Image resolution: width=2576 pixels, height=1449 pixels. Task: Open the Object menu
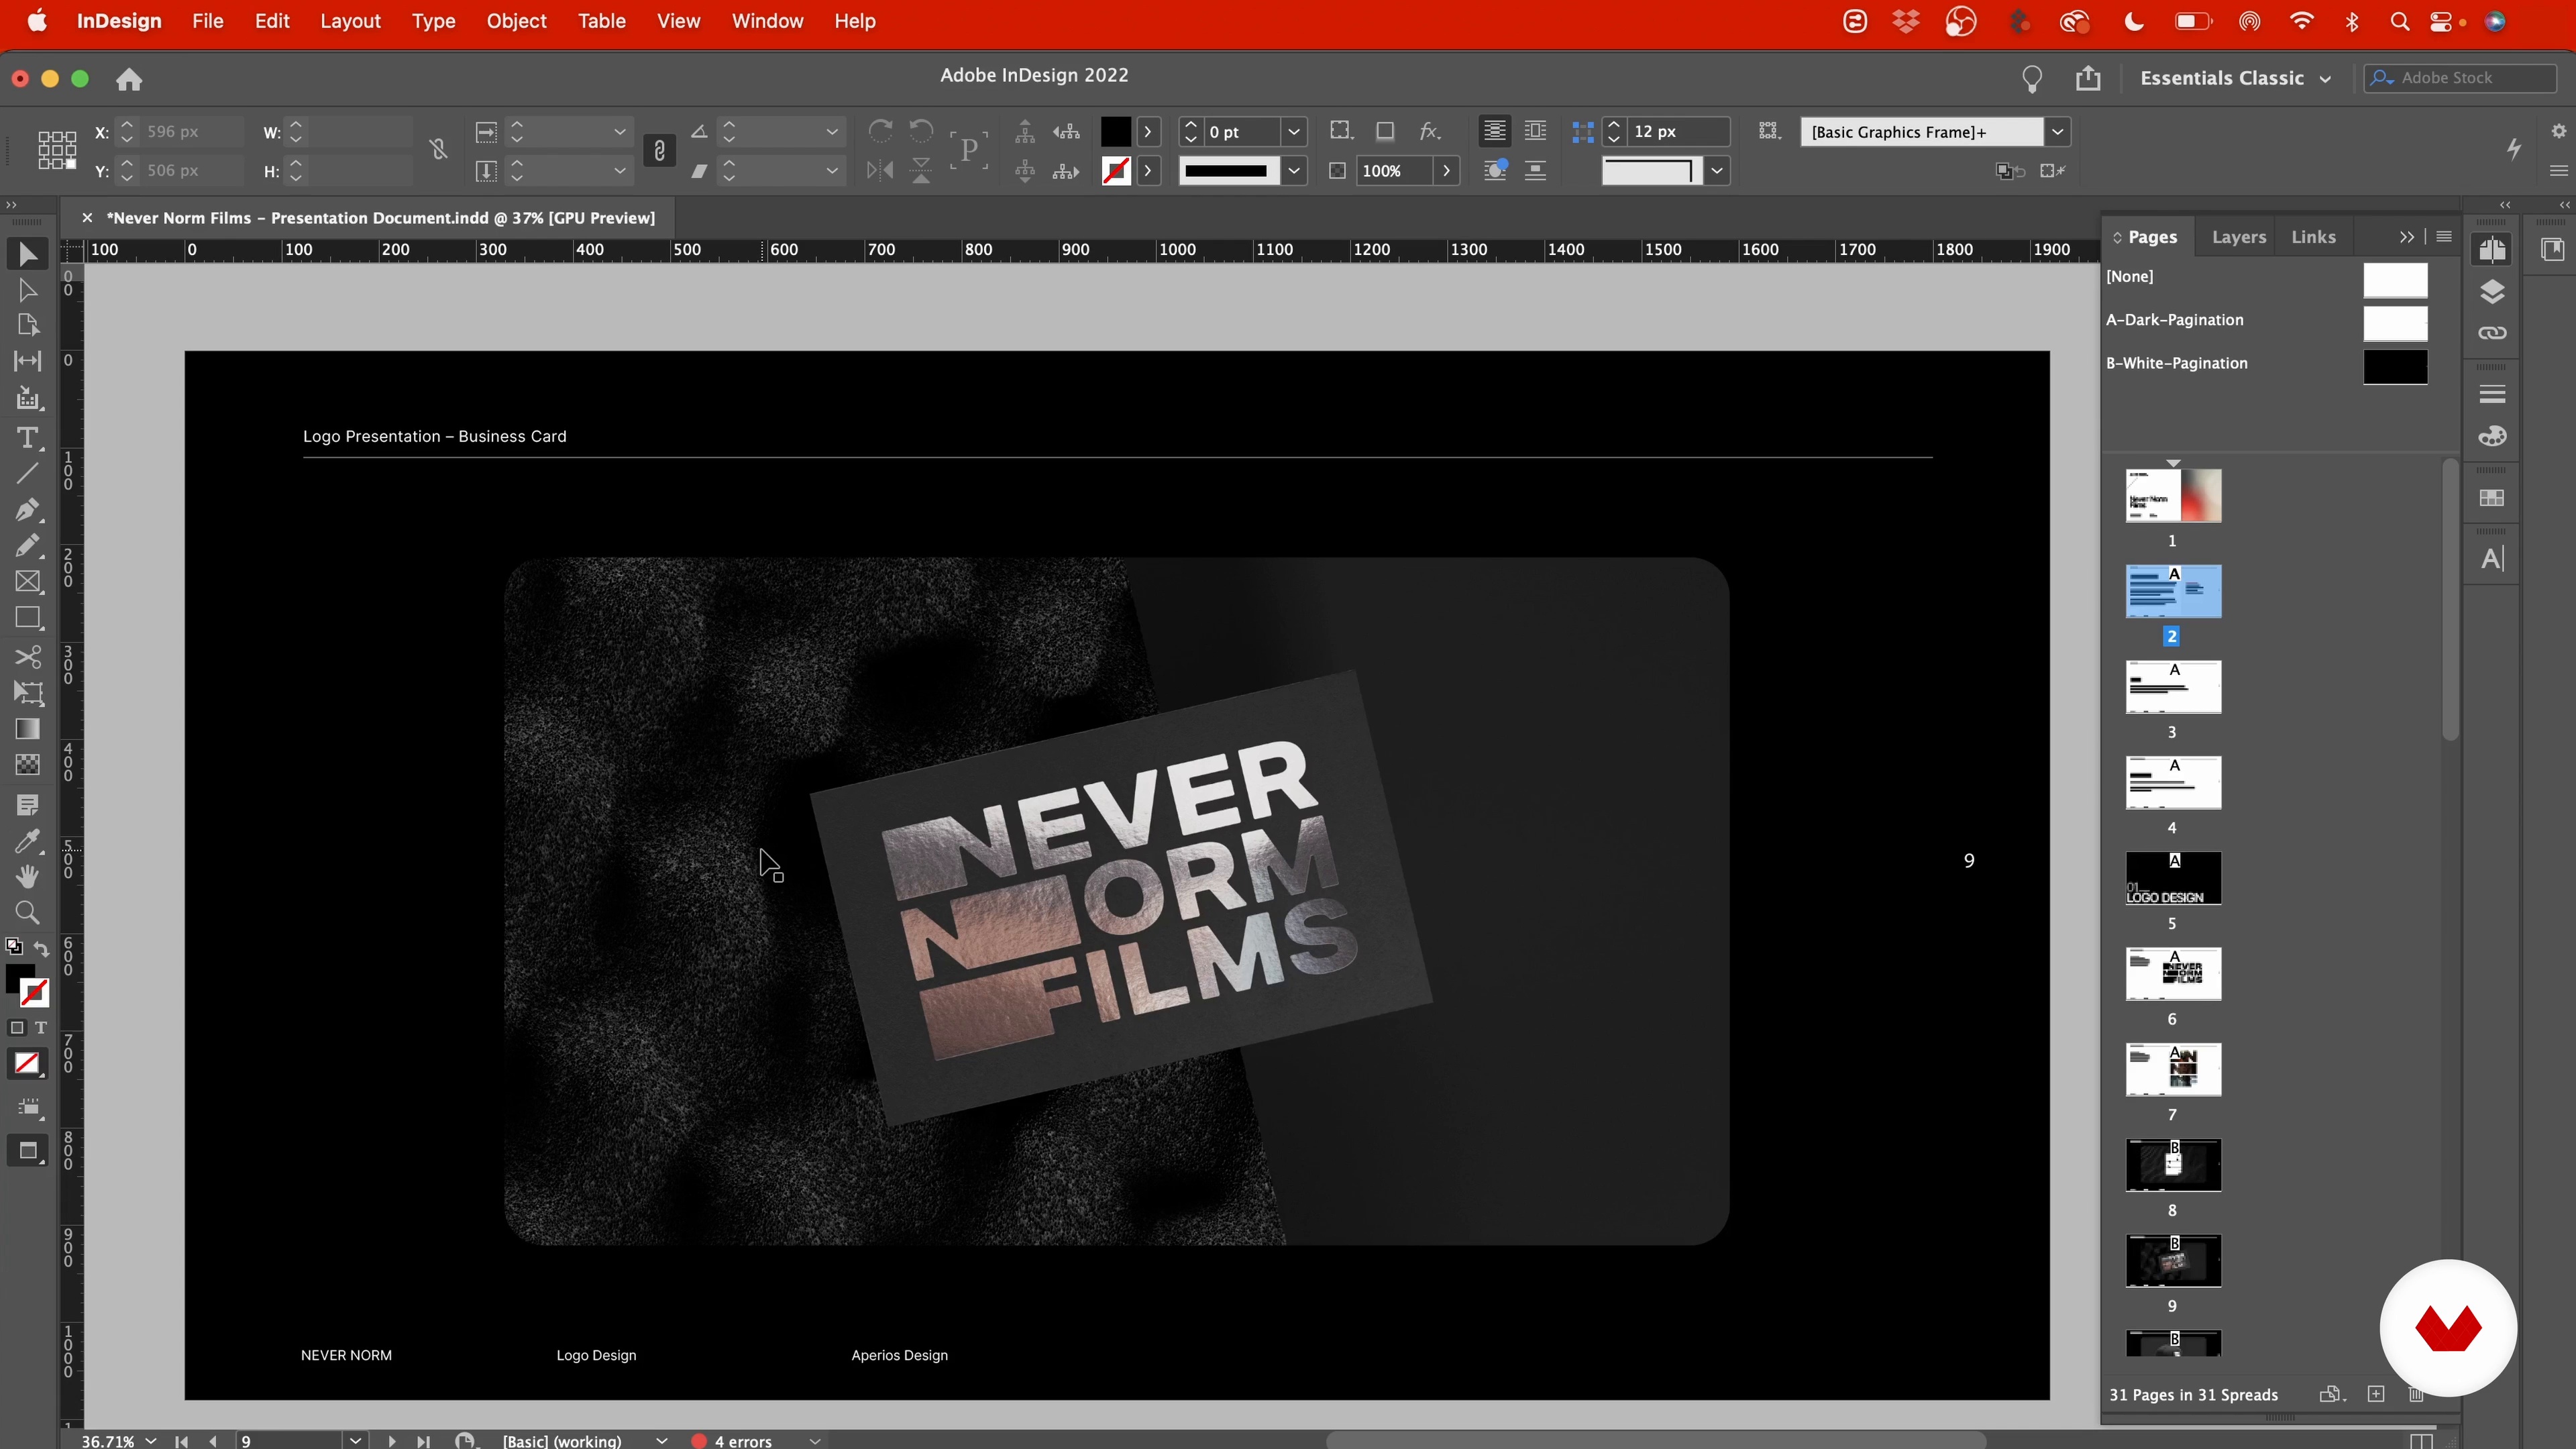pos(516,21)
